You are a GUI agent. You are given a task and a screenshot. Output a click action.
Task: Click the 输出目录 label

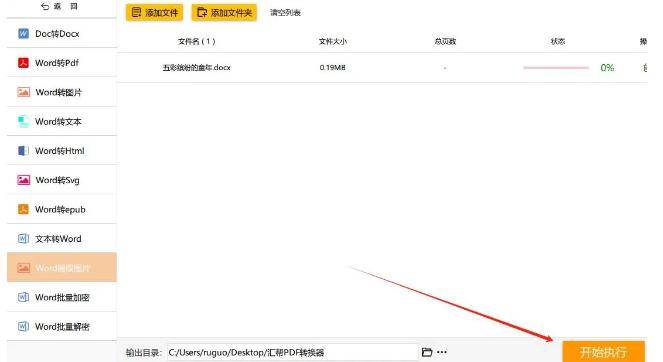pyautogui.click(x=144, y=352)
